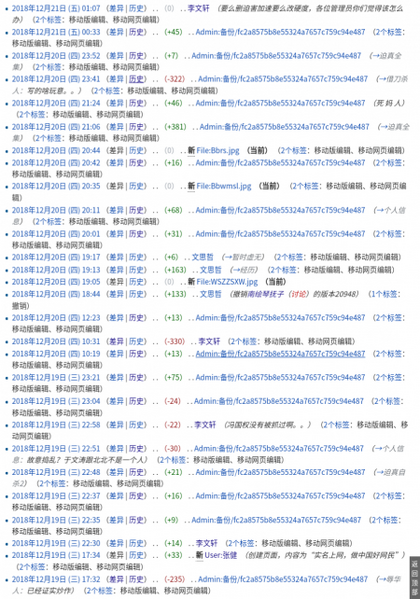Open the Admin:备份 page in the (+75) row
The image size is (420, 599).
click(x=280, y=377)
